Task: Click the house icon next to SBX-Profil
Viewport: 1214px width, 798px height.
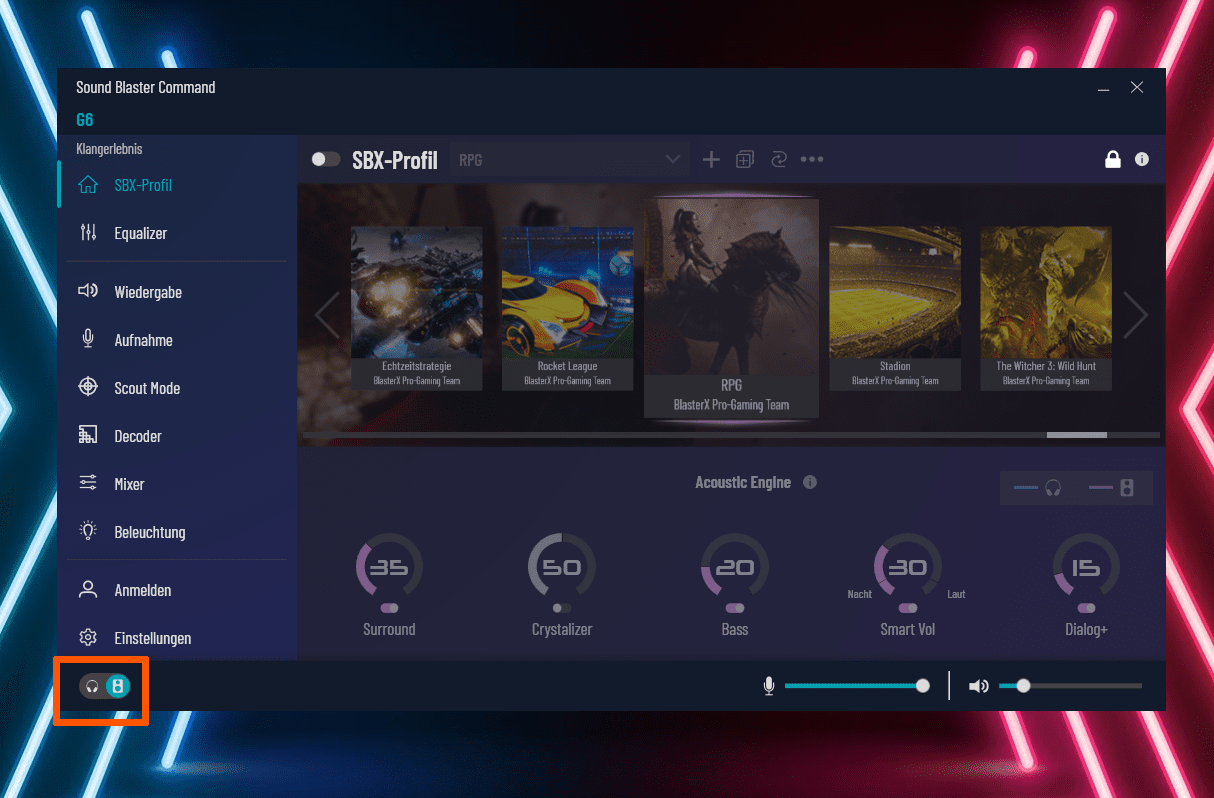Action: (x=88, y=185)
